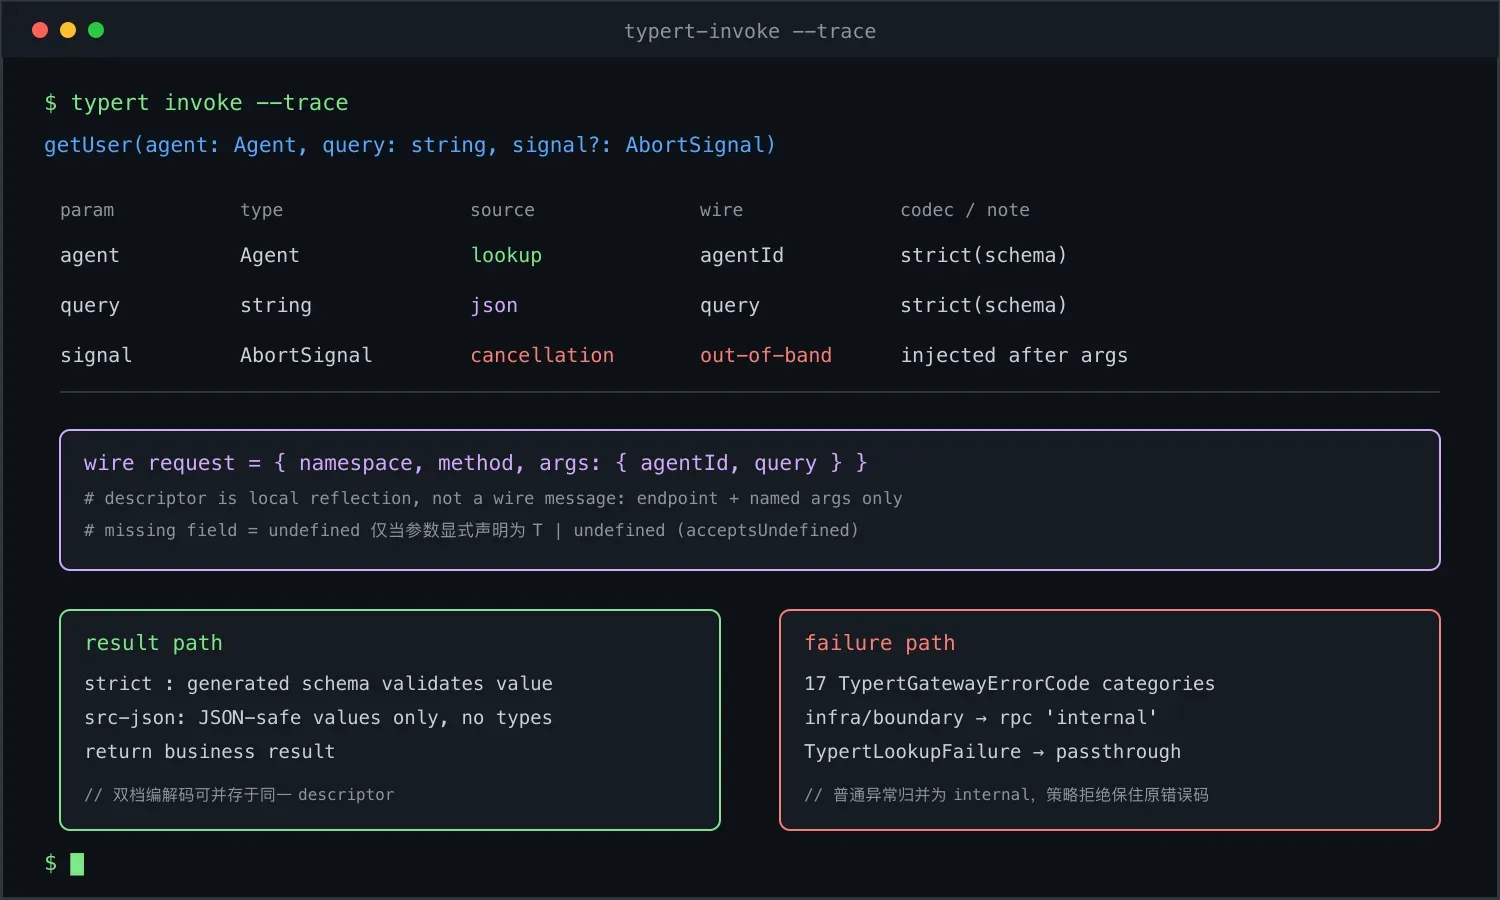
Task: Click the line "return business result"
Action: 210,752
